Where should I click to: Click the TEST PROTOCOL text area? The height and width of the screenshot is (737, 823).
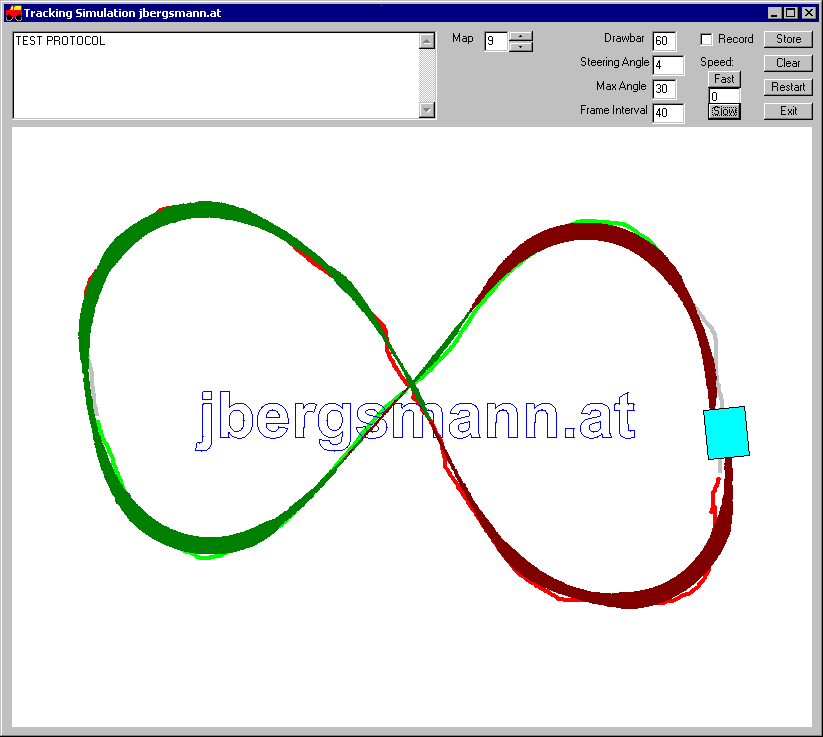click(216, 76)
